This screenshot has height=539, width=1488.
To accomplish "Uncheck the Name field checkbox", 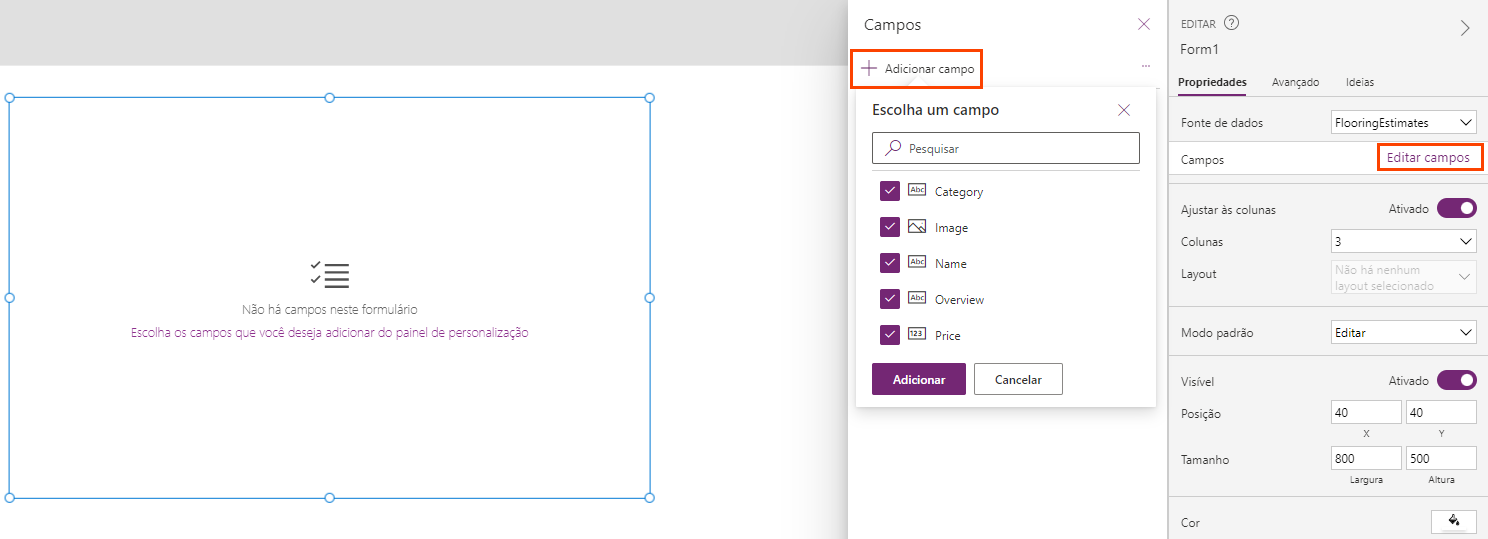I will [890, 263].
